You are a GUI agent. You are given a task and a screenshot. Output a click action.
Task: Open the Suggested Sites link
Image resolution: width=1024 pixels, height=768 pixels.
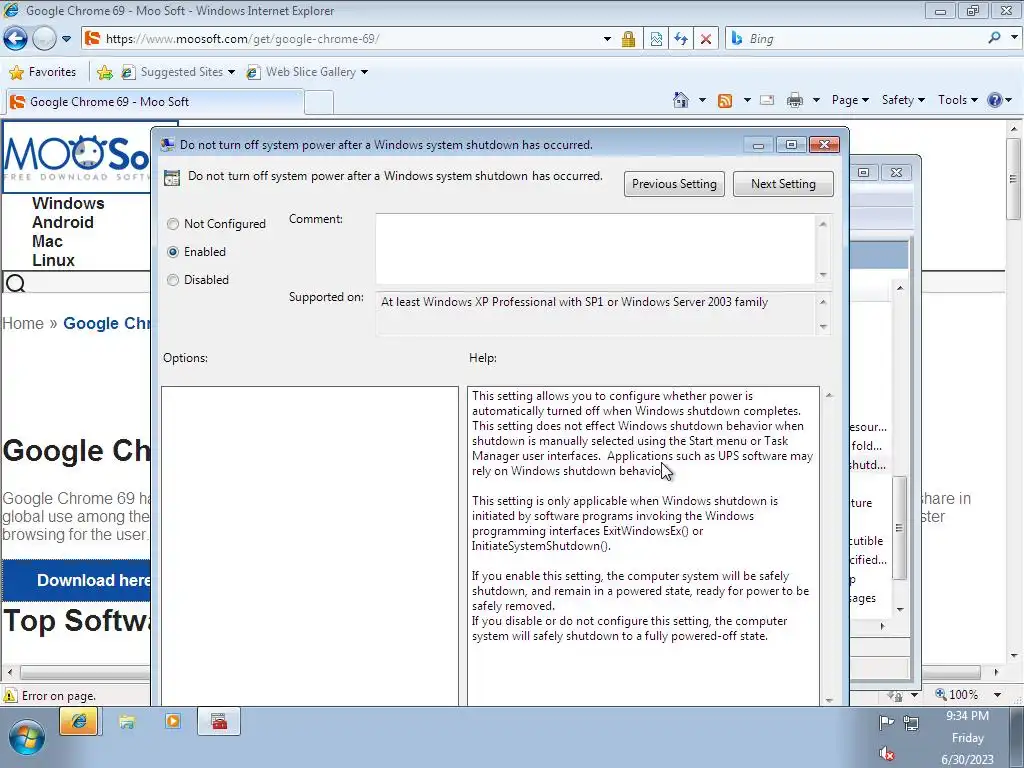tap(178, 72)
